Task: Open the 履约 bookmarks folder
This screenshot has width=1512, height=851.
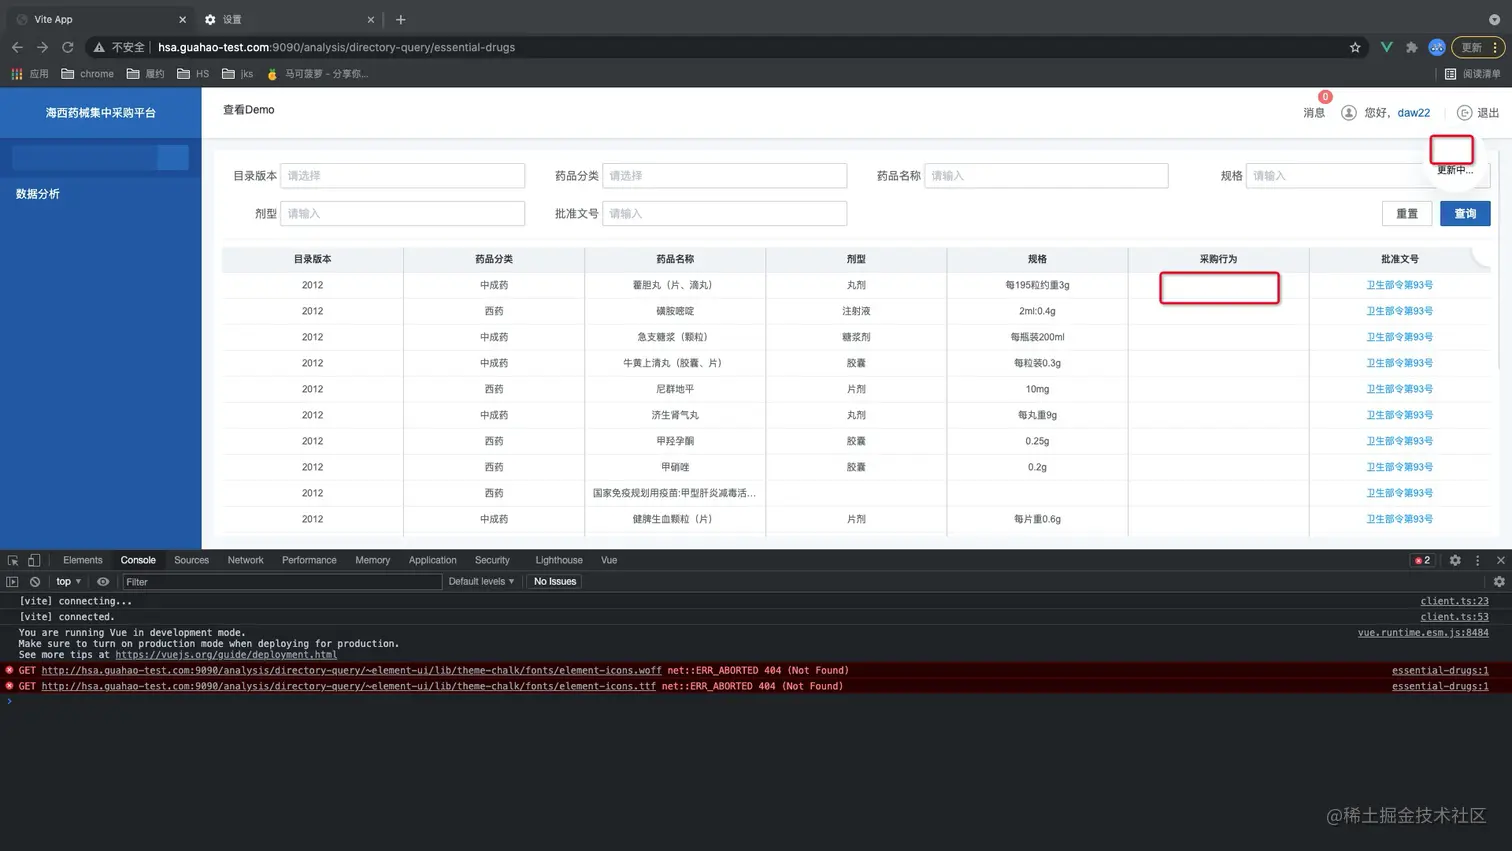Action: click(x=145, y=74)
